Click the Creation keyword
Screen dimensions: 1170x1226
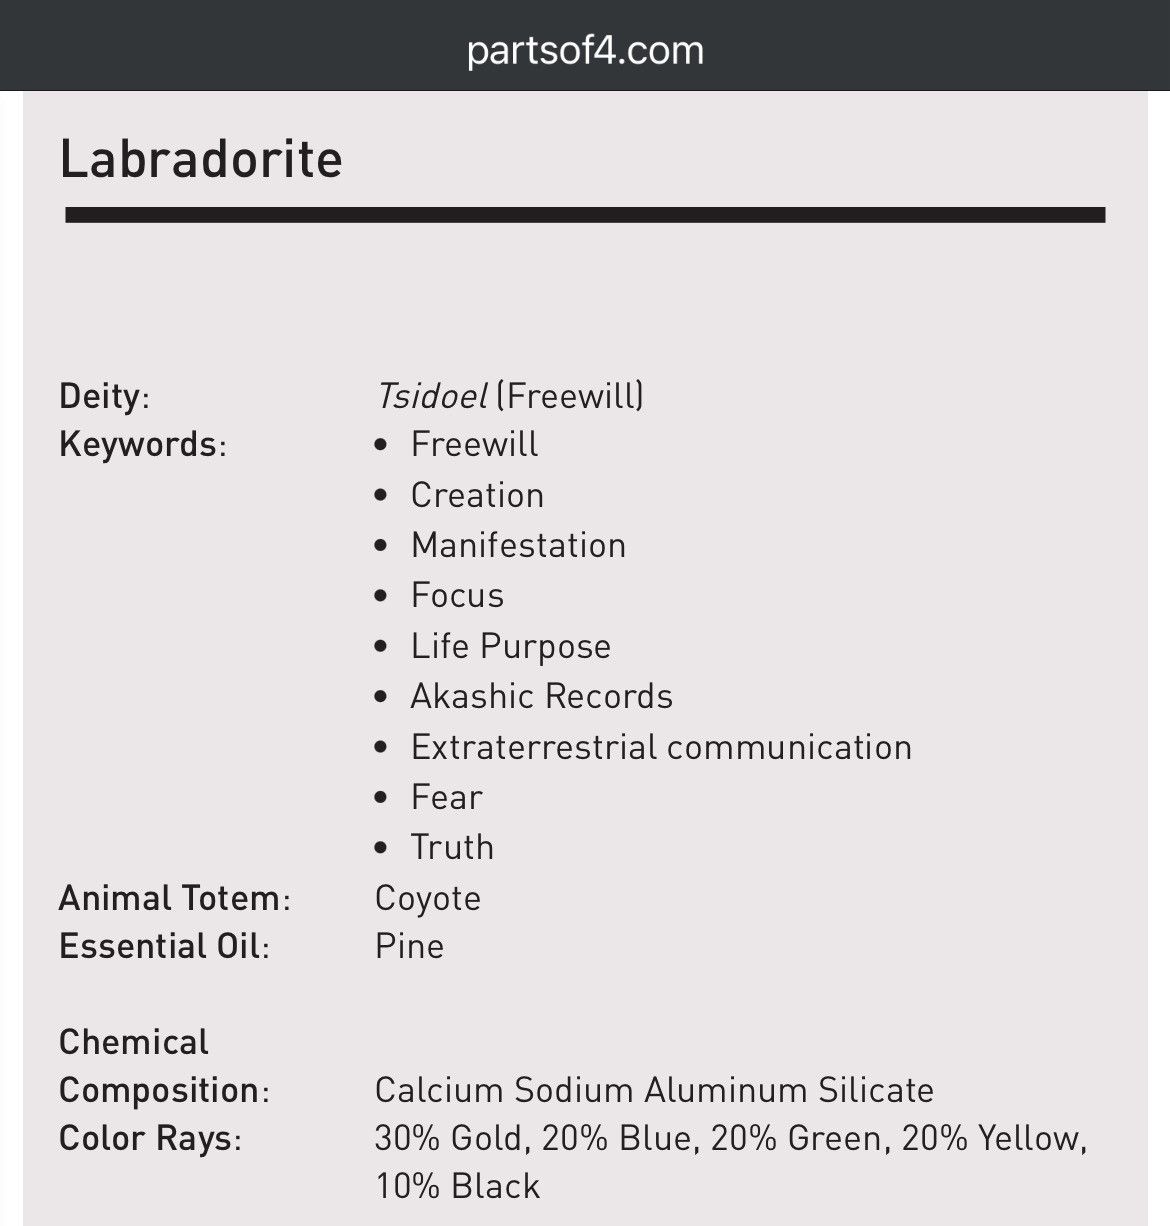[x=477, y=495]
